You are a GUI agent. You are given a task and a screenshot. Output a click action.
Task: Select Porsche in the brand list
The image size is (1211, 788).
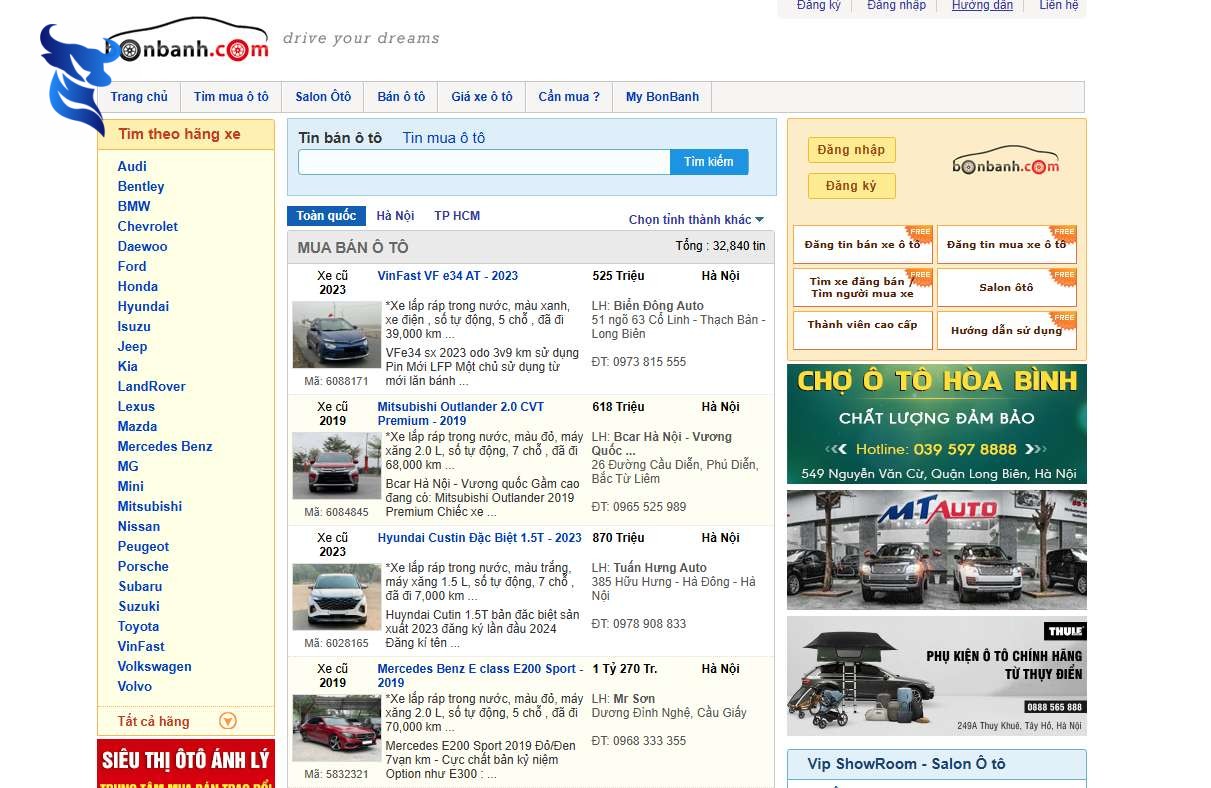click(x=143, y=566)
